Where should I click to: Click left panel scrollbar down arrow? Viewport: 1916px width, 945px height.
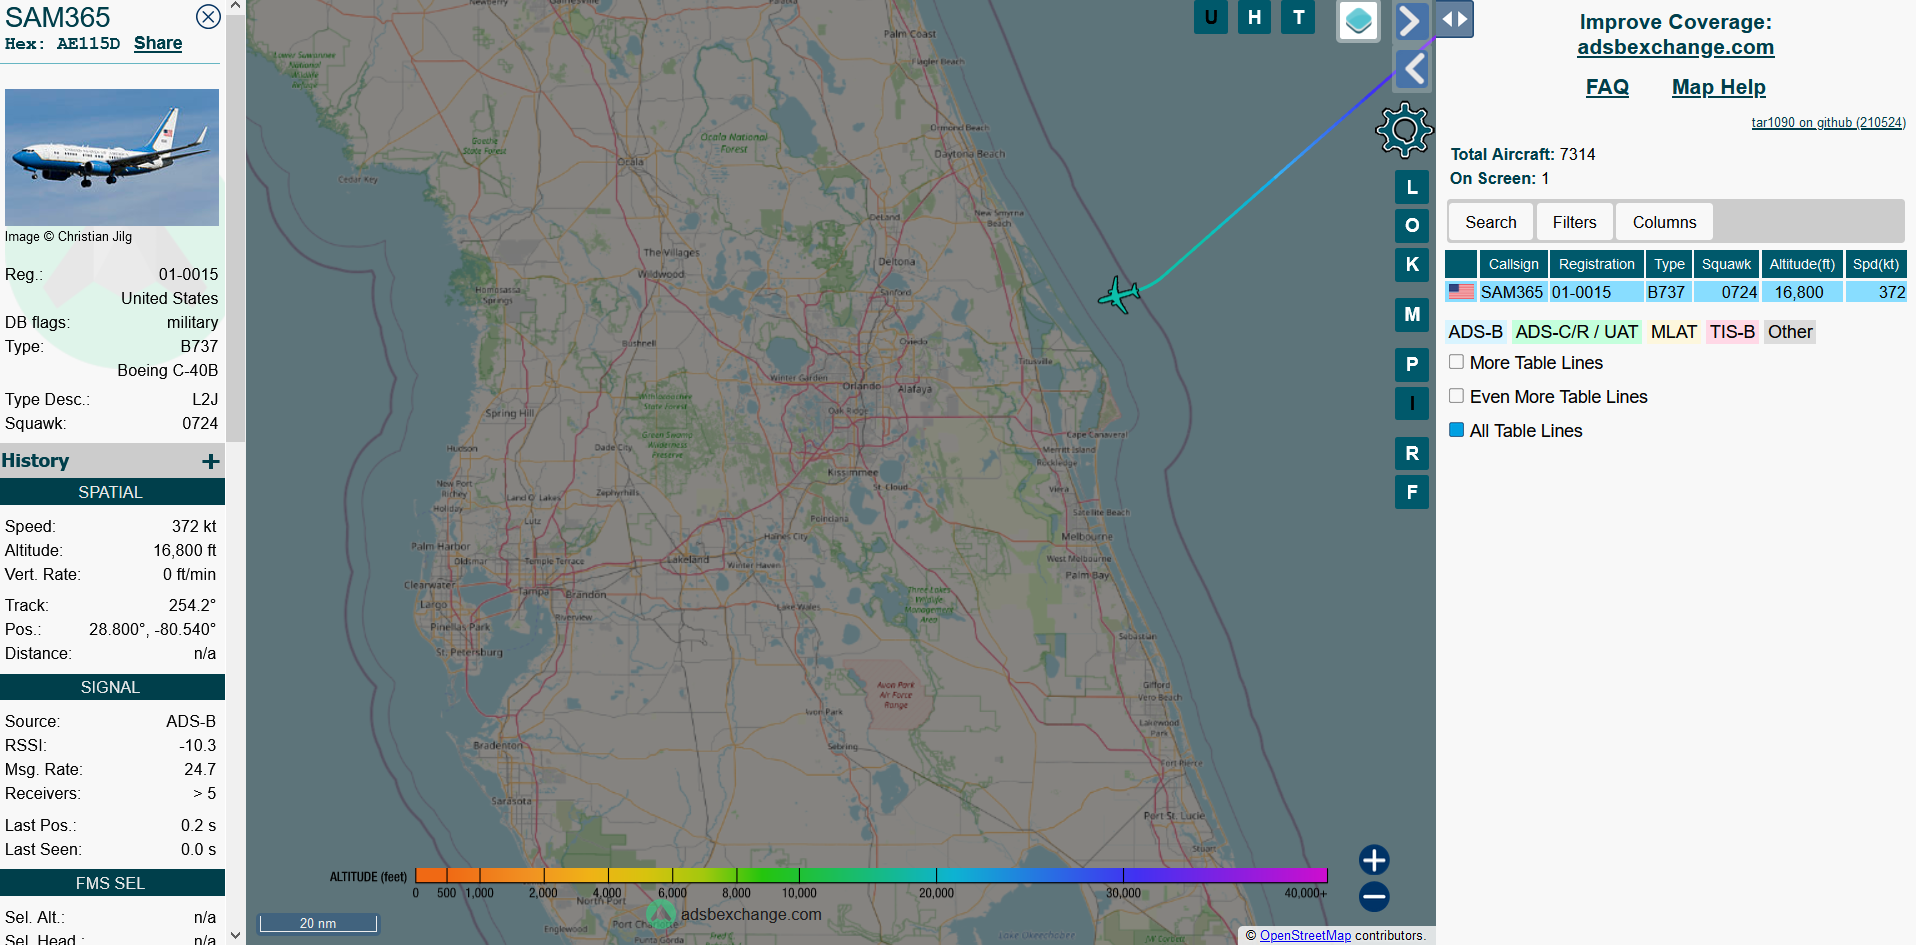pos(236,936)
